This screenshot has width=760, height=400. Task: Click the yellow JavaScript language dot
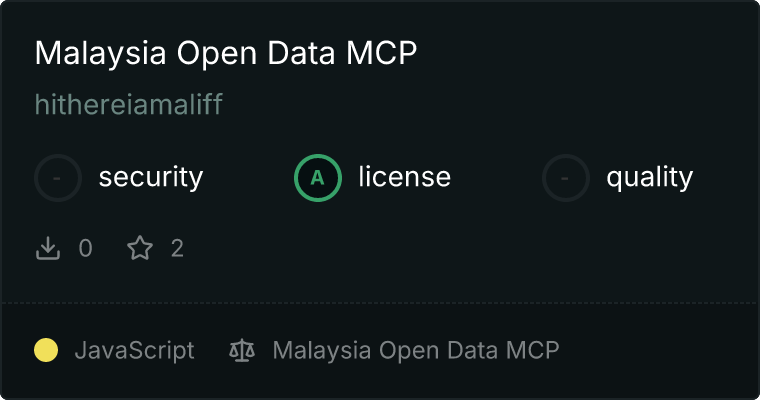coord(46,350)
